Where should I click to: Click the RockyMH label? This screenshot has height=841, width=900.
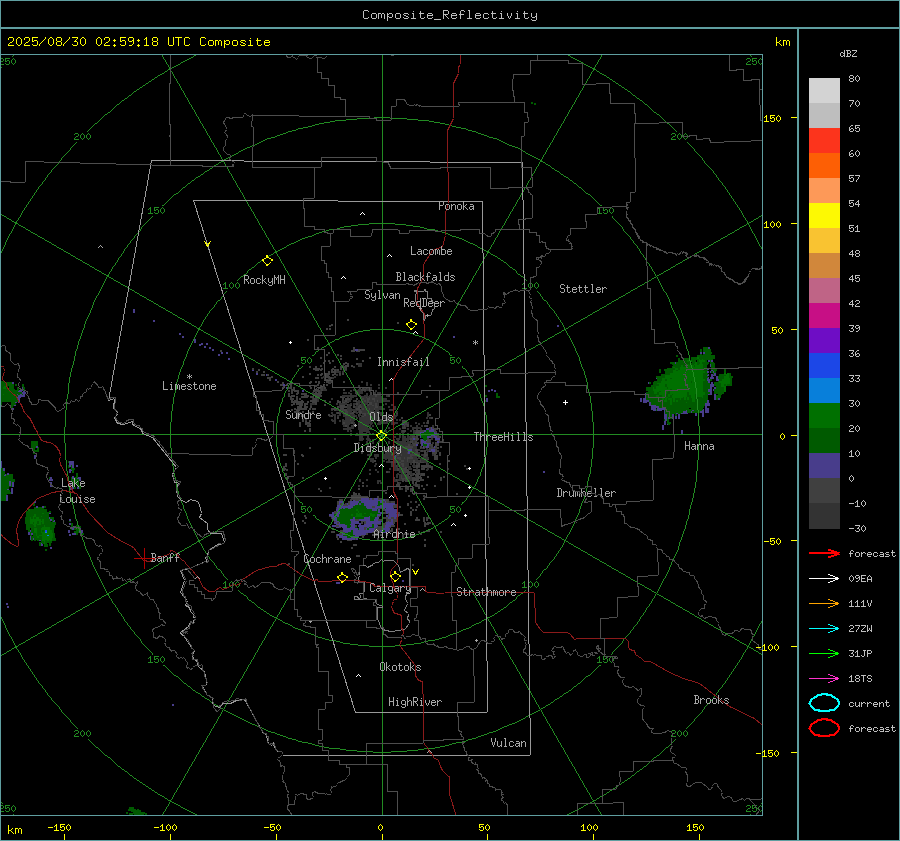pyautogui.click(x=264, y=280)
